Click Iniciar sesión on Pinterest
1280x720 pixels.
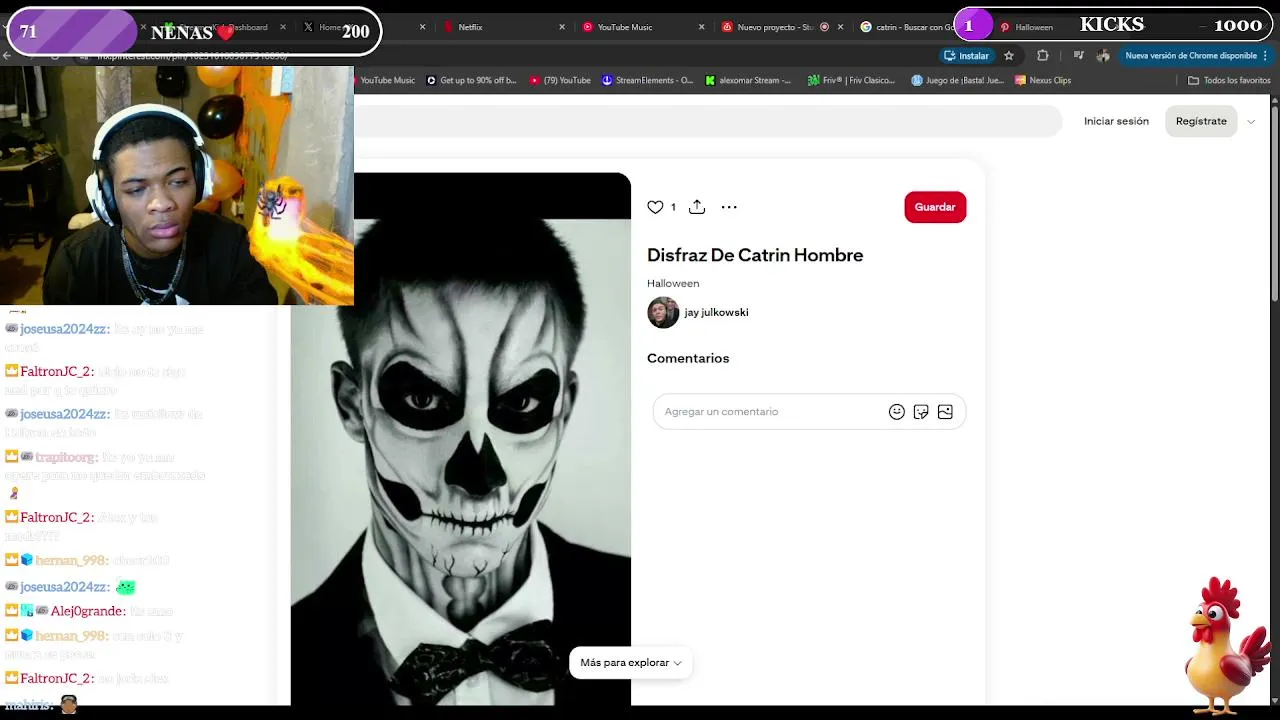click(x=1116, y=121)
